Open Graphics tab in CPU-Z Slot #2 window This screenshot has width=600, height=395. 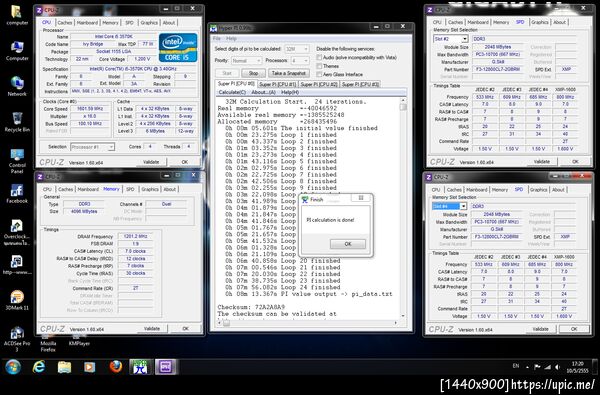(540, 22)
